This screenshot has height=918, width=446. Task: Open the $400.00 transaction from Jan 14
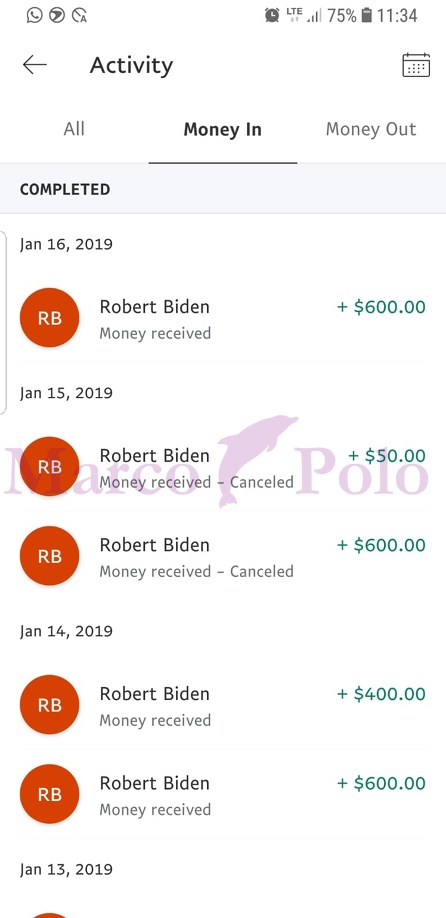(x=223, y=705)
